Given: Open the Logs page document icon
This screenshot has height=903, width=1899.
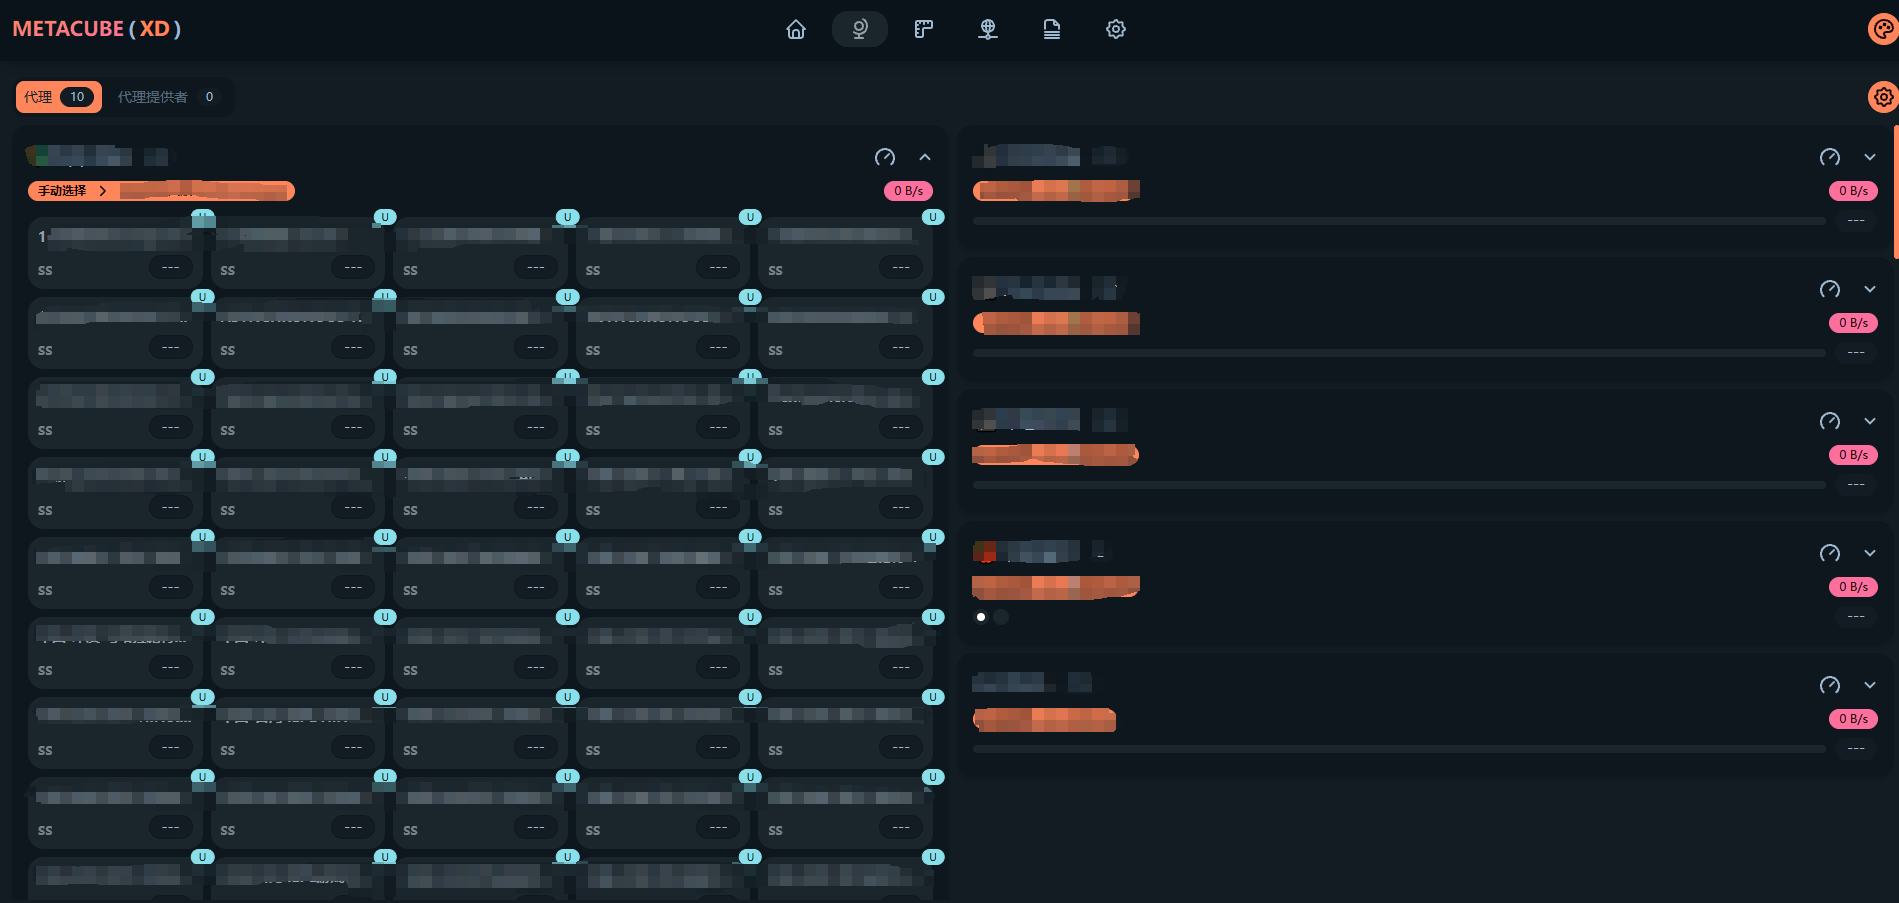Looking at the screenshot, I should pos(1052,29).
